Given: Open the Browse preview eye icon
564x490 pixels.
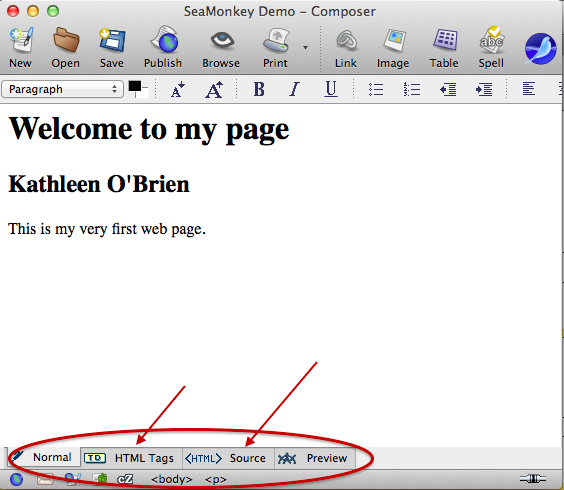Looking at the screenshot, I should coord(222,40).
